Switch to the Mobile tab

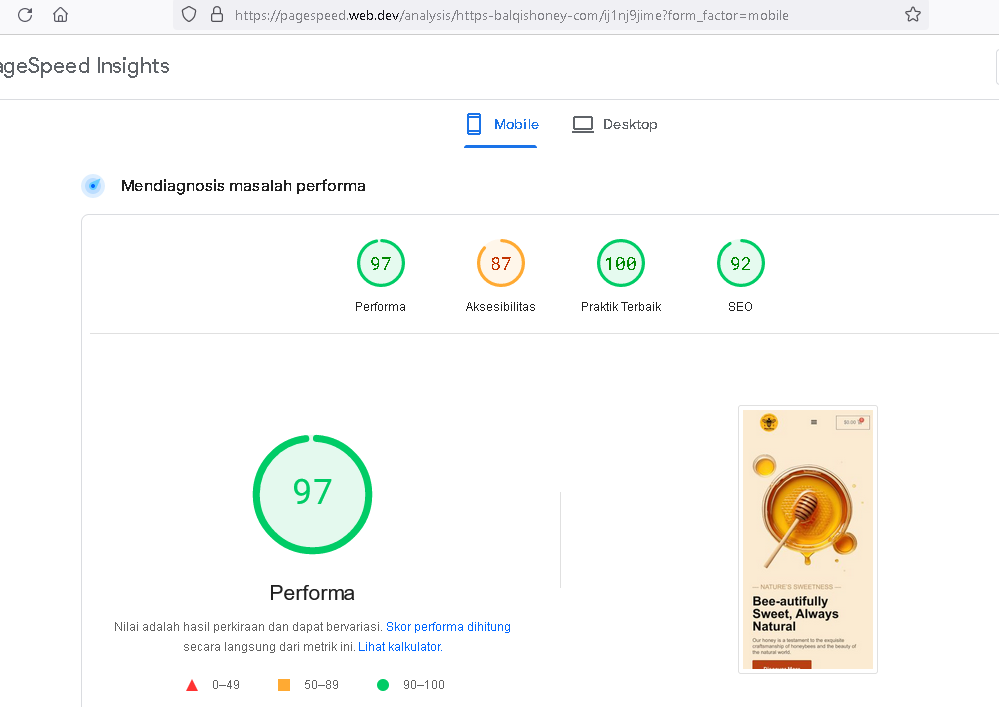[515, 124]
